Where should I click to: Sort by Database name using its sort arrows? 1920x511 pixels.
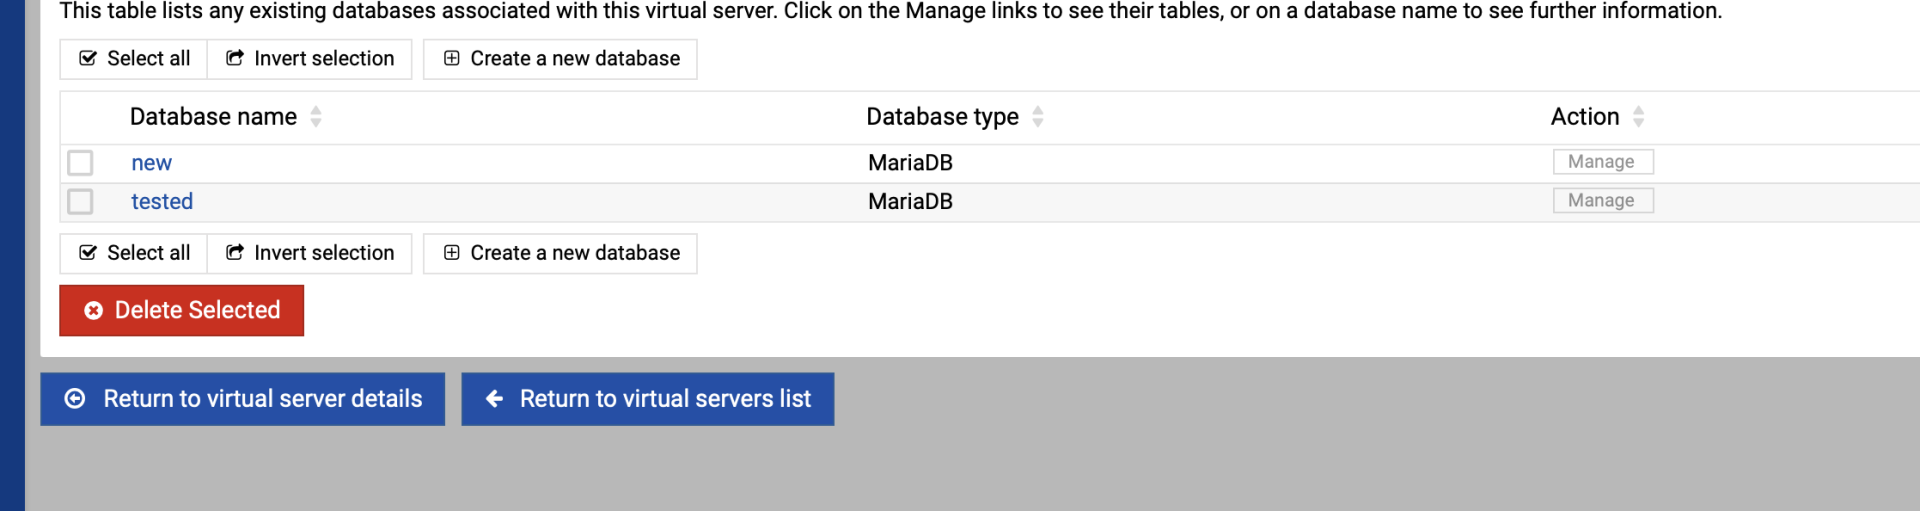(316, 117)
